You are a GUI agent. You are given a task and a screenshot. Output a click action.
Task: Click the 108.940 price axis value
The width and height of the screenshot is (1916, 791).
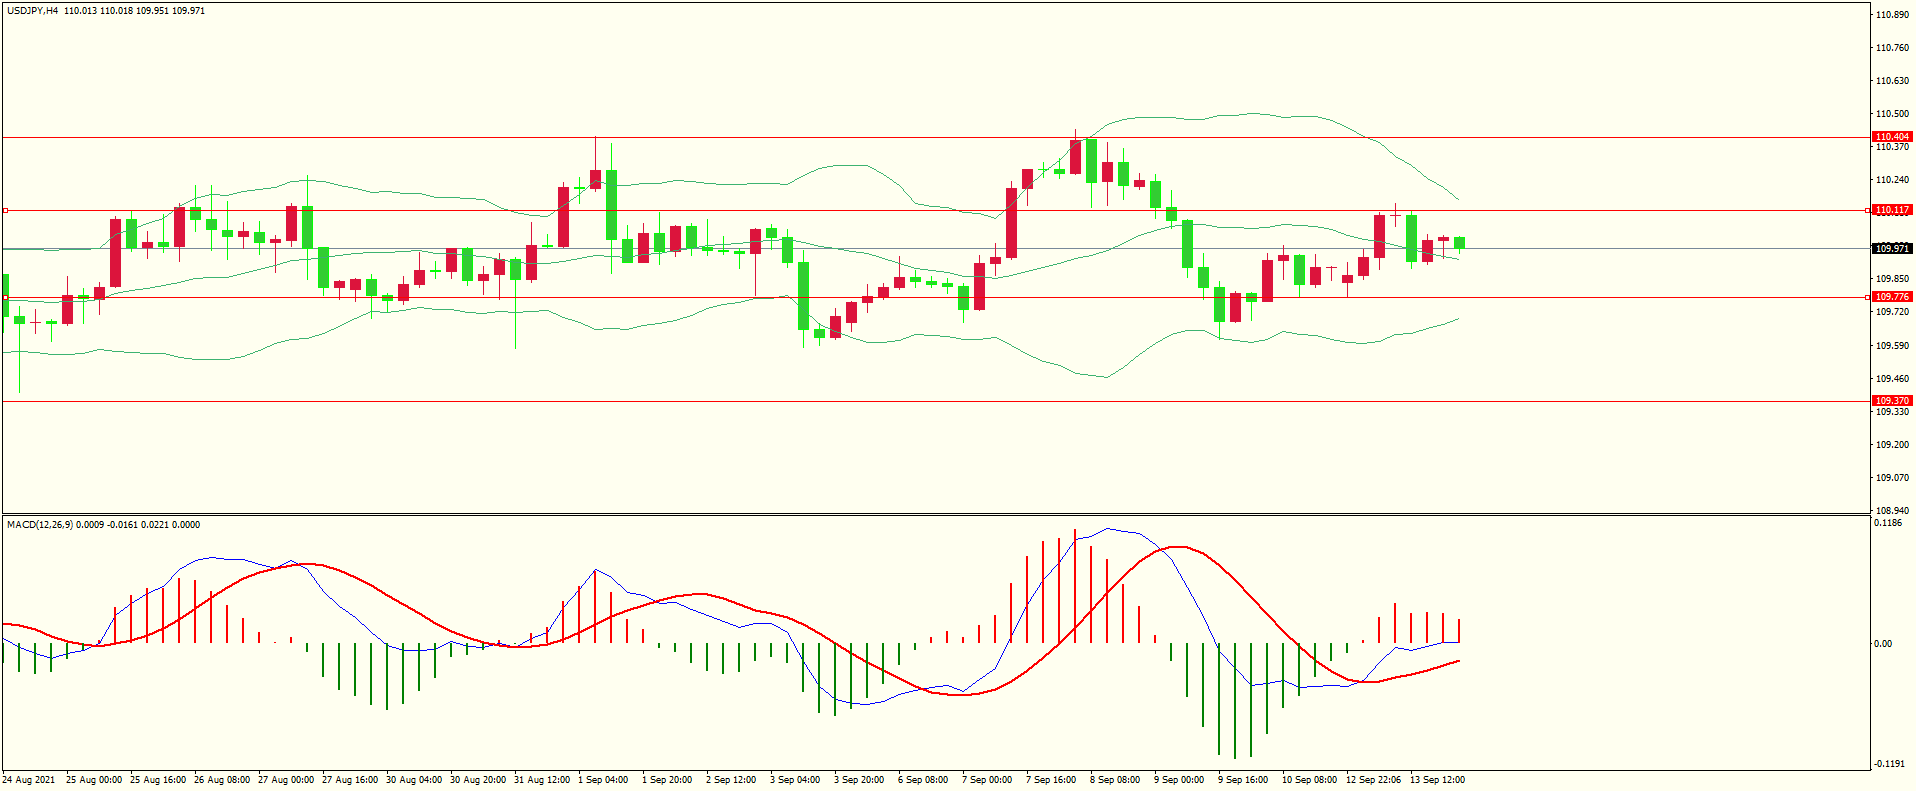click(x=1892, y=511)
